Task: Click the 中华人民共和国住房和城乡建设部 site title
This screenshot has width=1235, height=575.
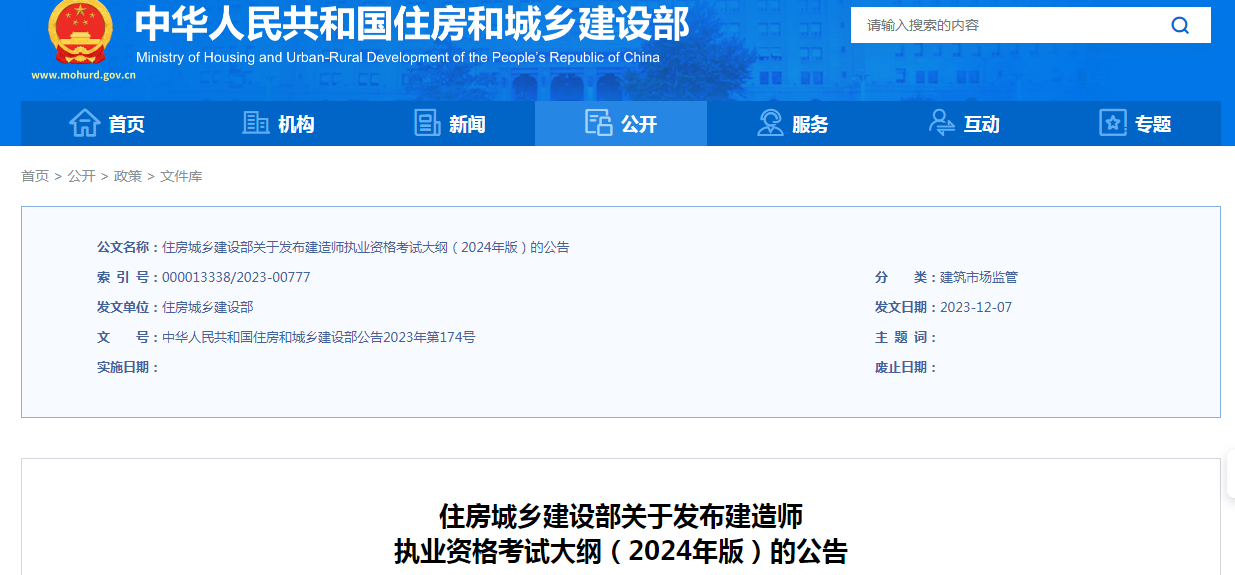Action: [x=412, y=24]
